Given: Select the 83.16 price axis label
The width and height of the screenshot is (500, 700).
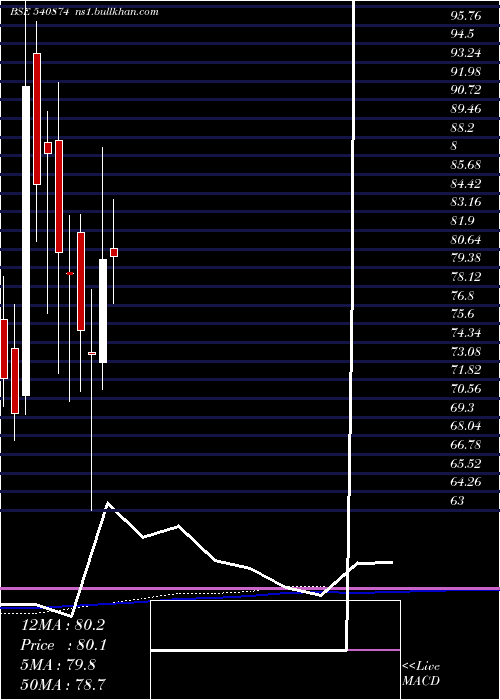Looking at the screenshot, I should 466,202.
